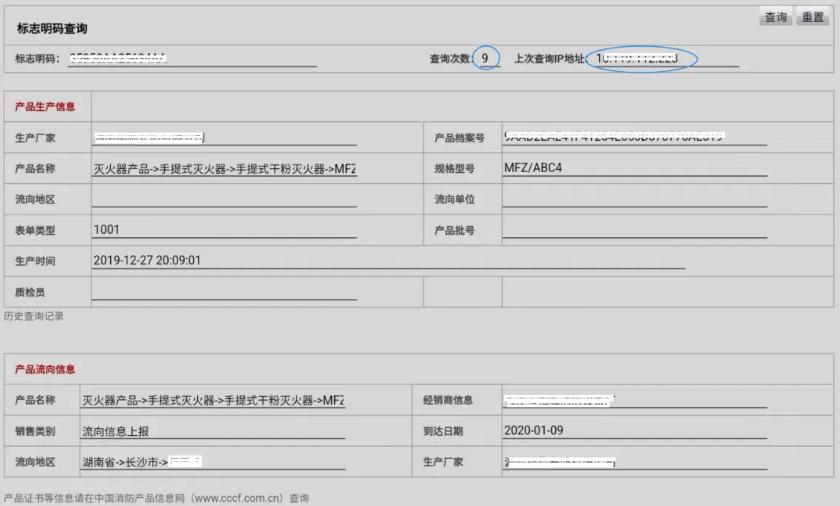The image size is (840, 506).
Task: Select the 查询次数 field showing 9
Action: (x=486, y=59)
